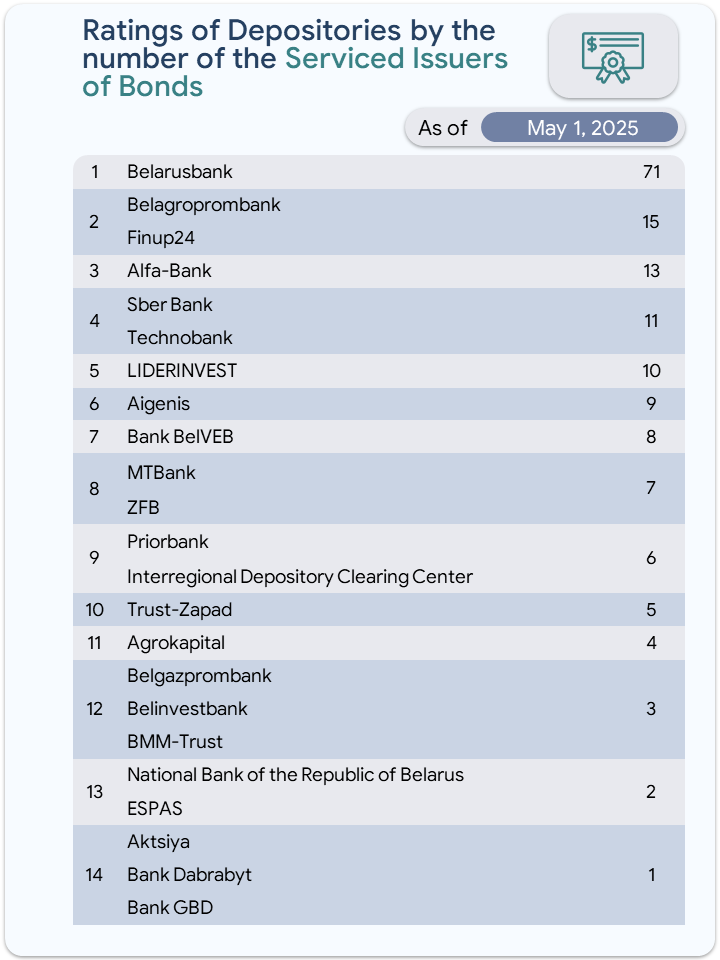Choose MTBank from rank 8

point(161,473)
